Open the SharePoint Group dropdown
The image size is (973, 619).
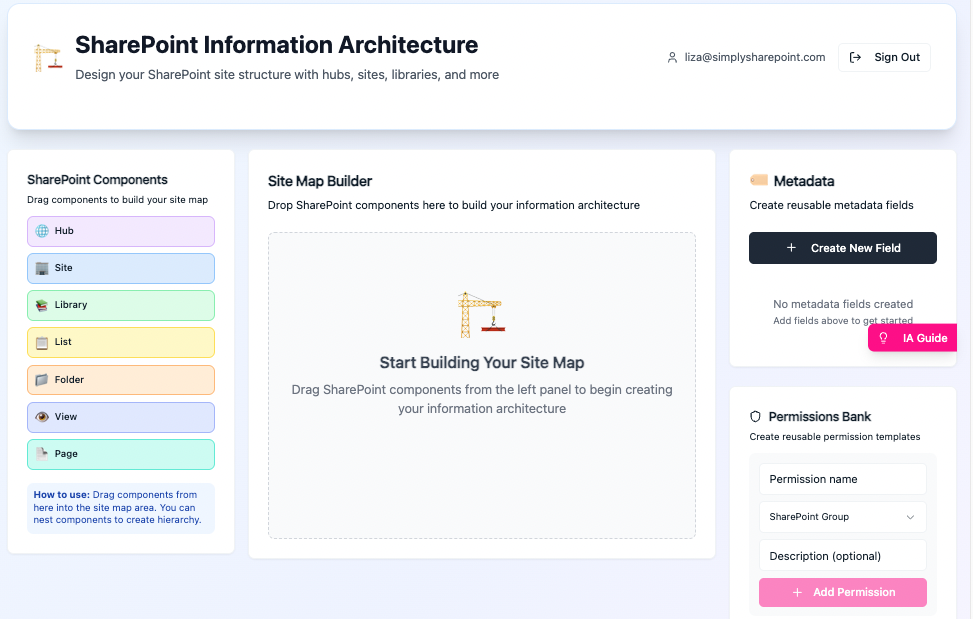(842, 517)
